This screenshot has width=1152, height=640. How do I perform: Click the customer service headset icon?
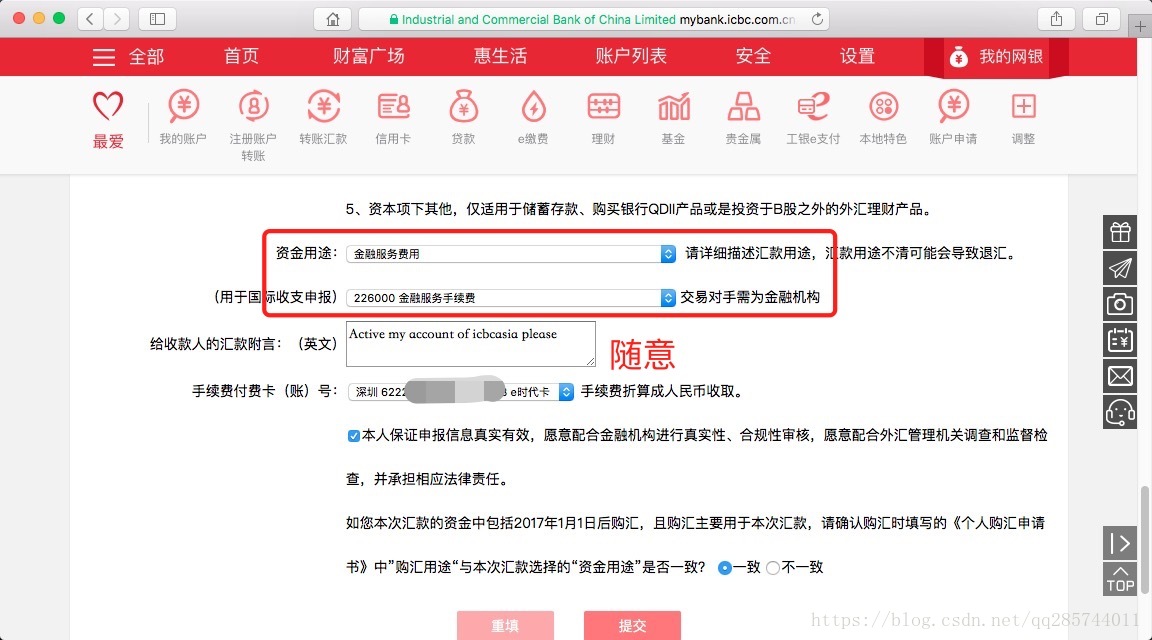(x=1120, y=412)
